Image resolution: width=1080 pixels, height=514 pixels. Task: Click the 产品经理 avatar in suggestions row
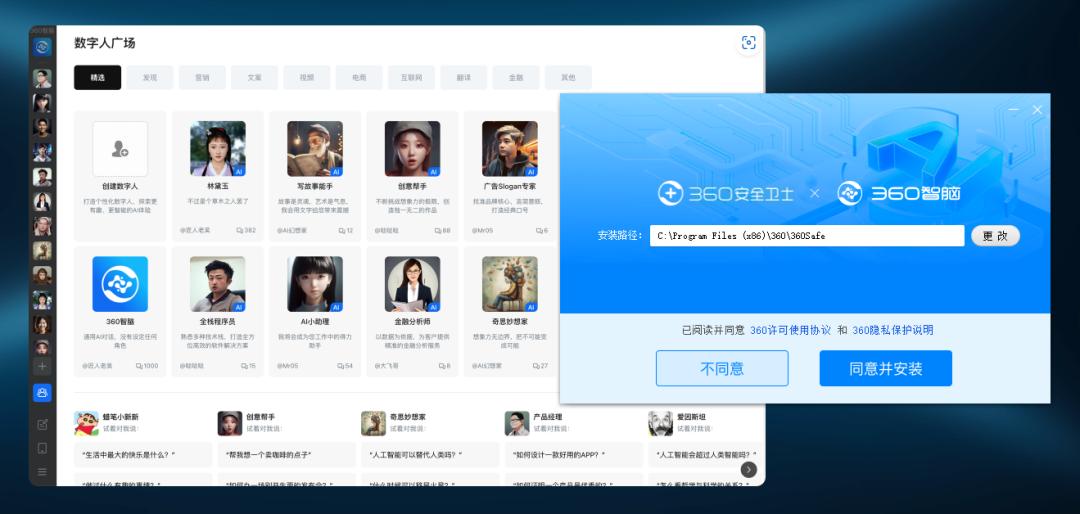517,423
